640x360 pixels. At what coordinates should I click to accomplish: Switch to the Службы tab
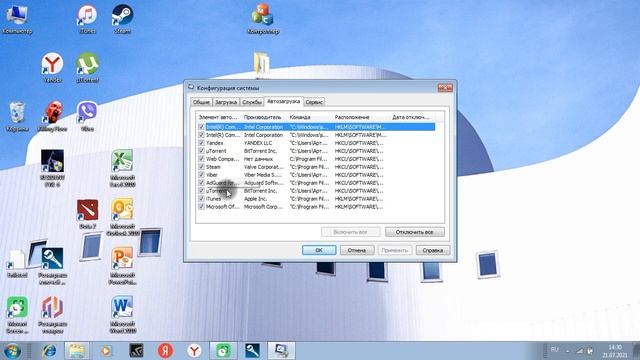[252, 102]
